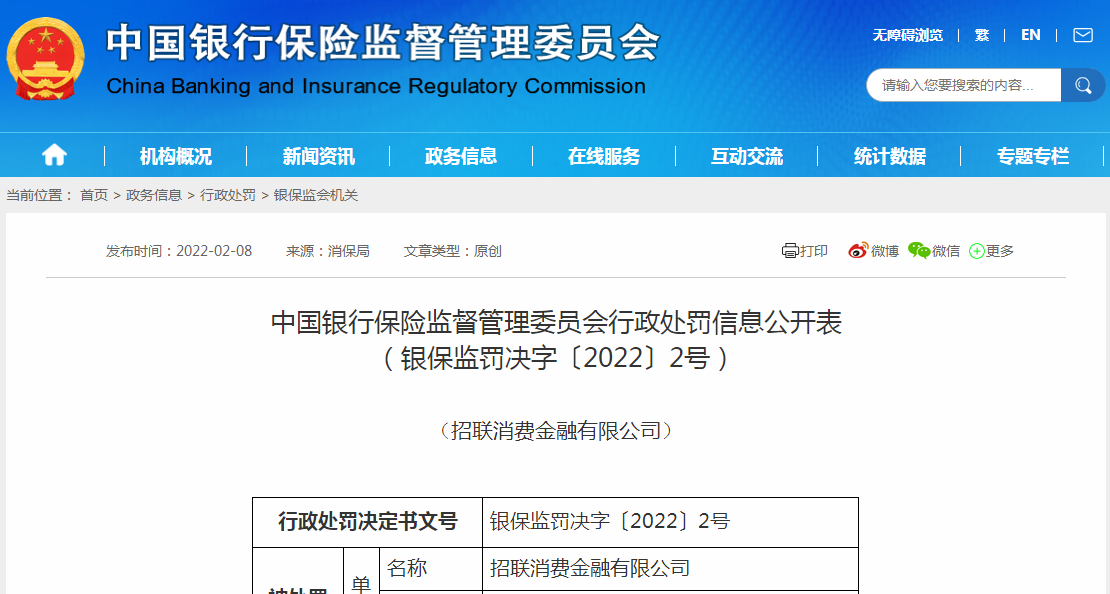Click the 微信 share label
Image resolution: width=1110 pixels, height=594 pixels.
click(x=946, y=251)
